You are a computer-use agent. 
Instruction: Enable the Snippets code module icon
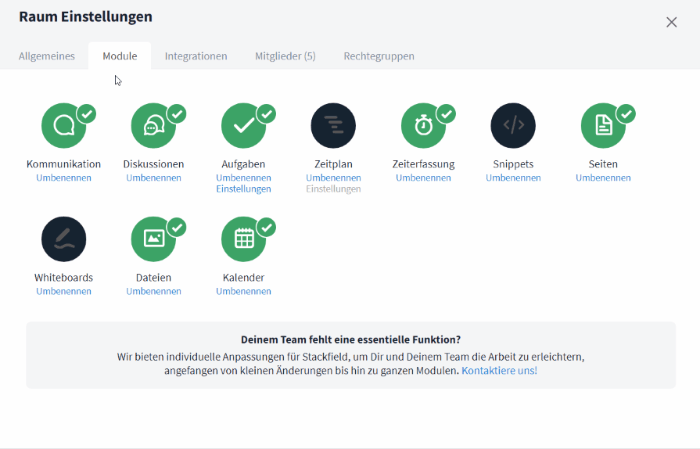coord(514,126)
